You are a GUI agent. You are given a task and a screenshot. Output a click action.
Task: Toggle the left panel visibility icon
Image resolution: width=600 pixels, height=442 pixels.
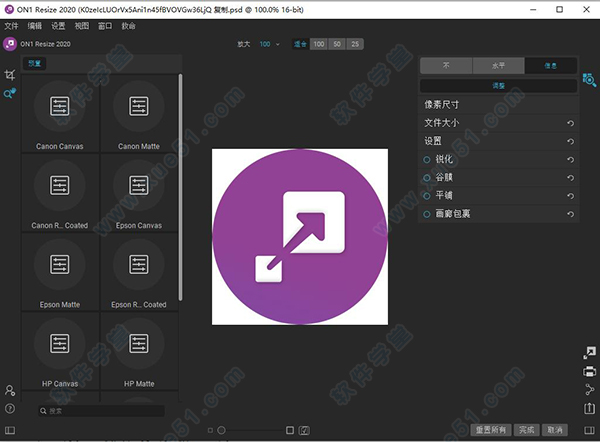point(10,430)
